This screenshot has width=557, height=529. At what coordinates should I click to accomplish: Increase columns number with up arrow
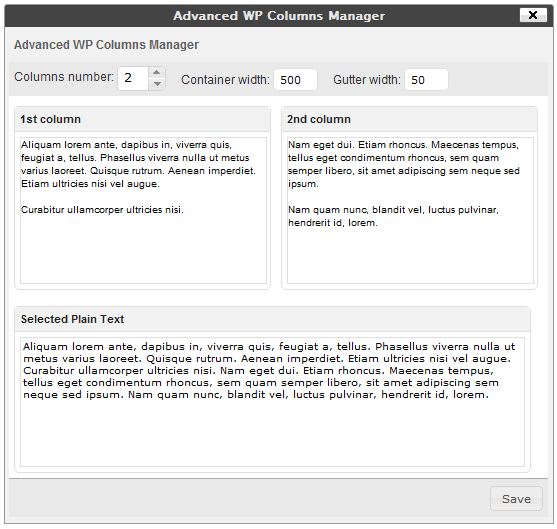click(x=156, y=72)
